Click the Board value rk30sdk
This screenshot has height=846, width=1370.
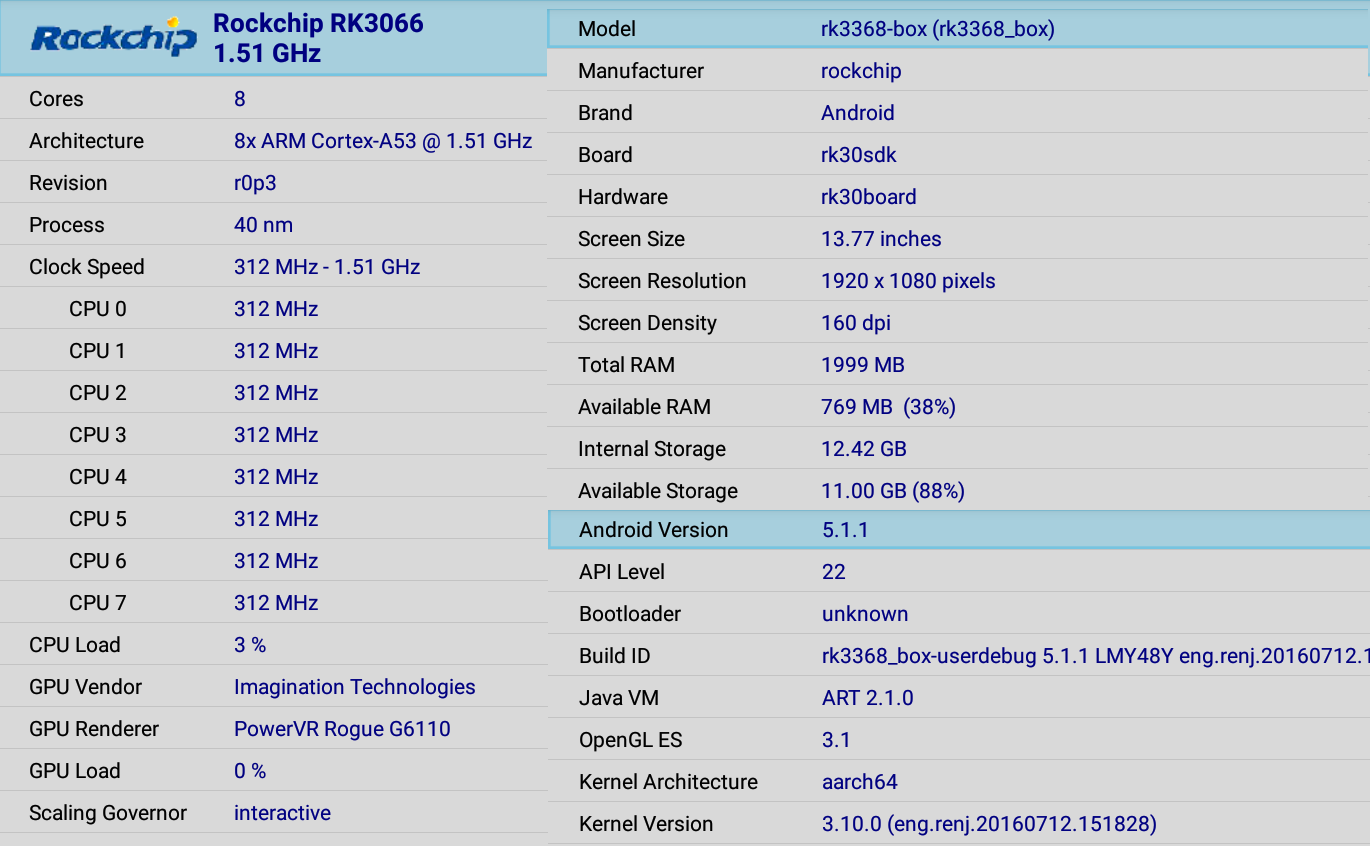[859, 155]
